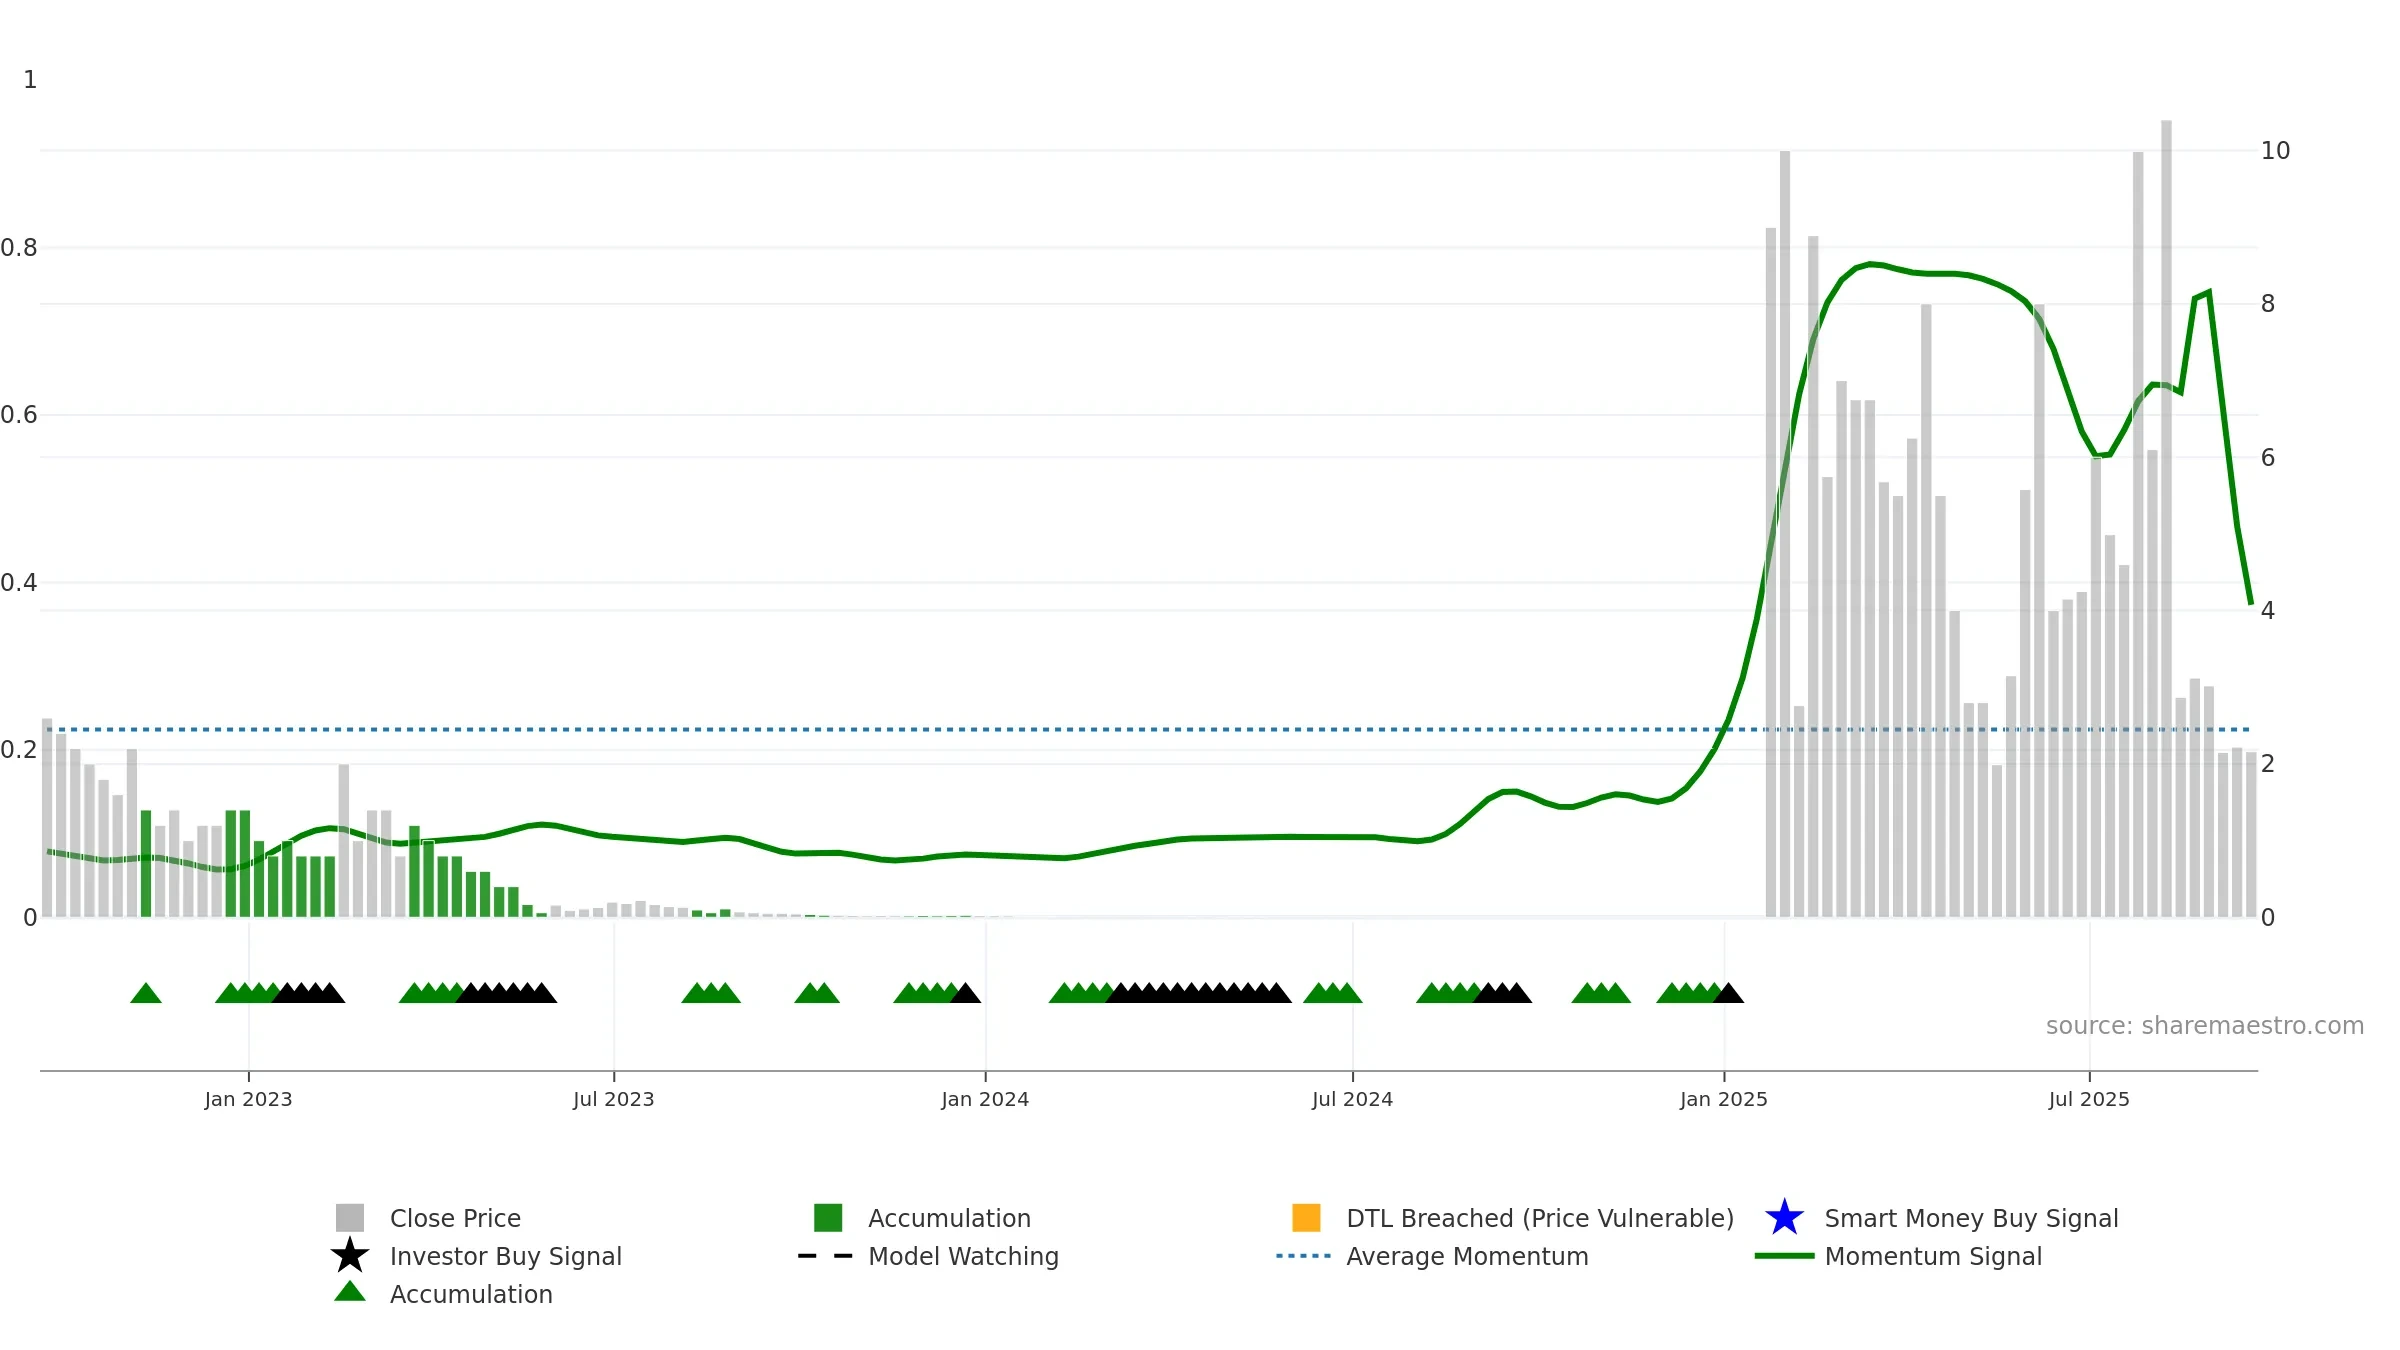
Task: Click the green Accumulation triangle legend icon
Action: (350, 1291)
